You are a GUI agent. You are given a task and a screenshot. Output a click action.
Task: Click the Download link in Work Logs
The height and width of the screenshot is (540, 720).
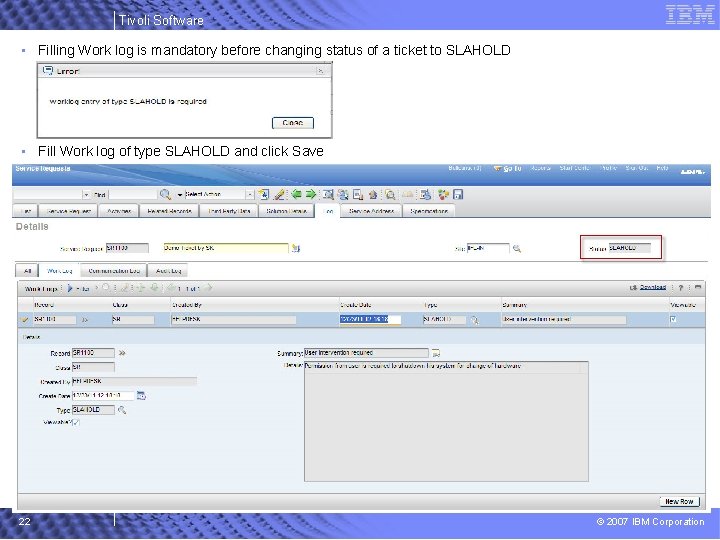pos(652,287)
